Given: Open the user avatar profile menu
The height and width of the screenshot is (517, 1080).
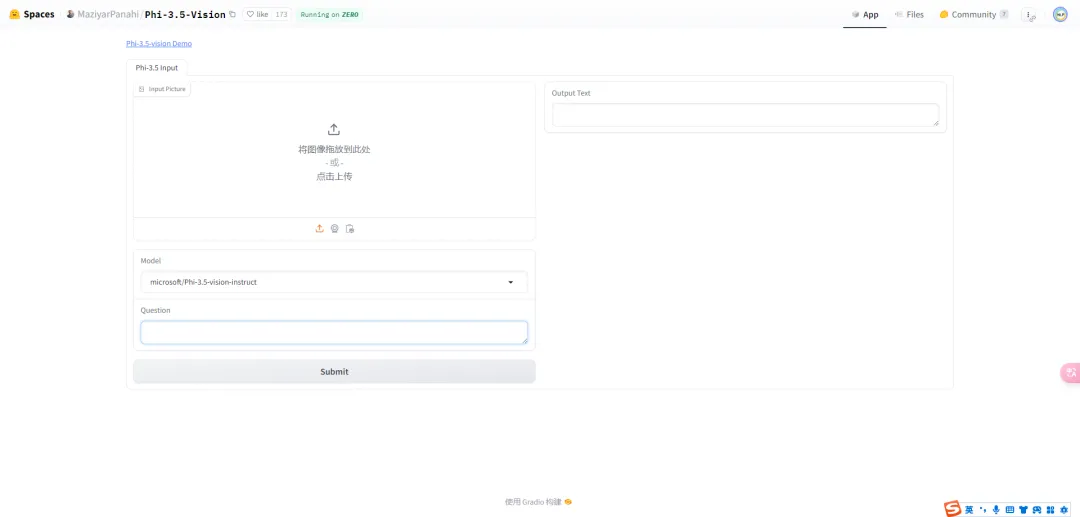Looking at the screenshot, I should tap(1060, 14).
